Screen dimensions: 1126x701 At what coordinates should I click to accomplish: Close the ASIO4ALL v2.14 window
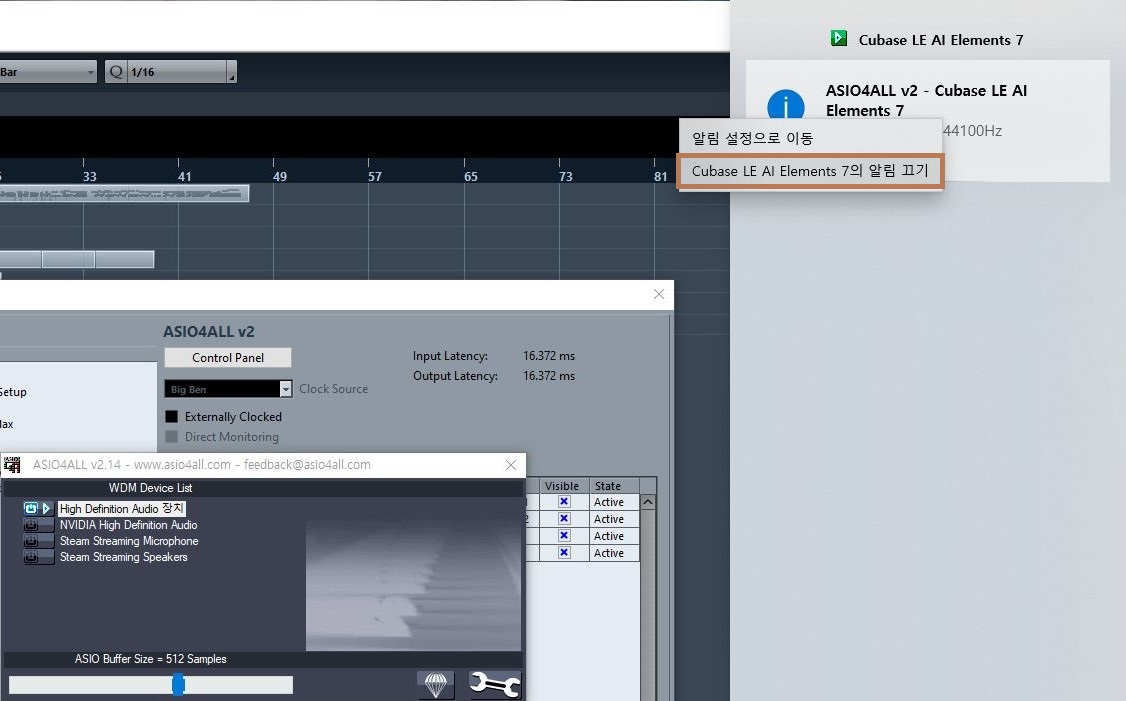pos(511,465)
